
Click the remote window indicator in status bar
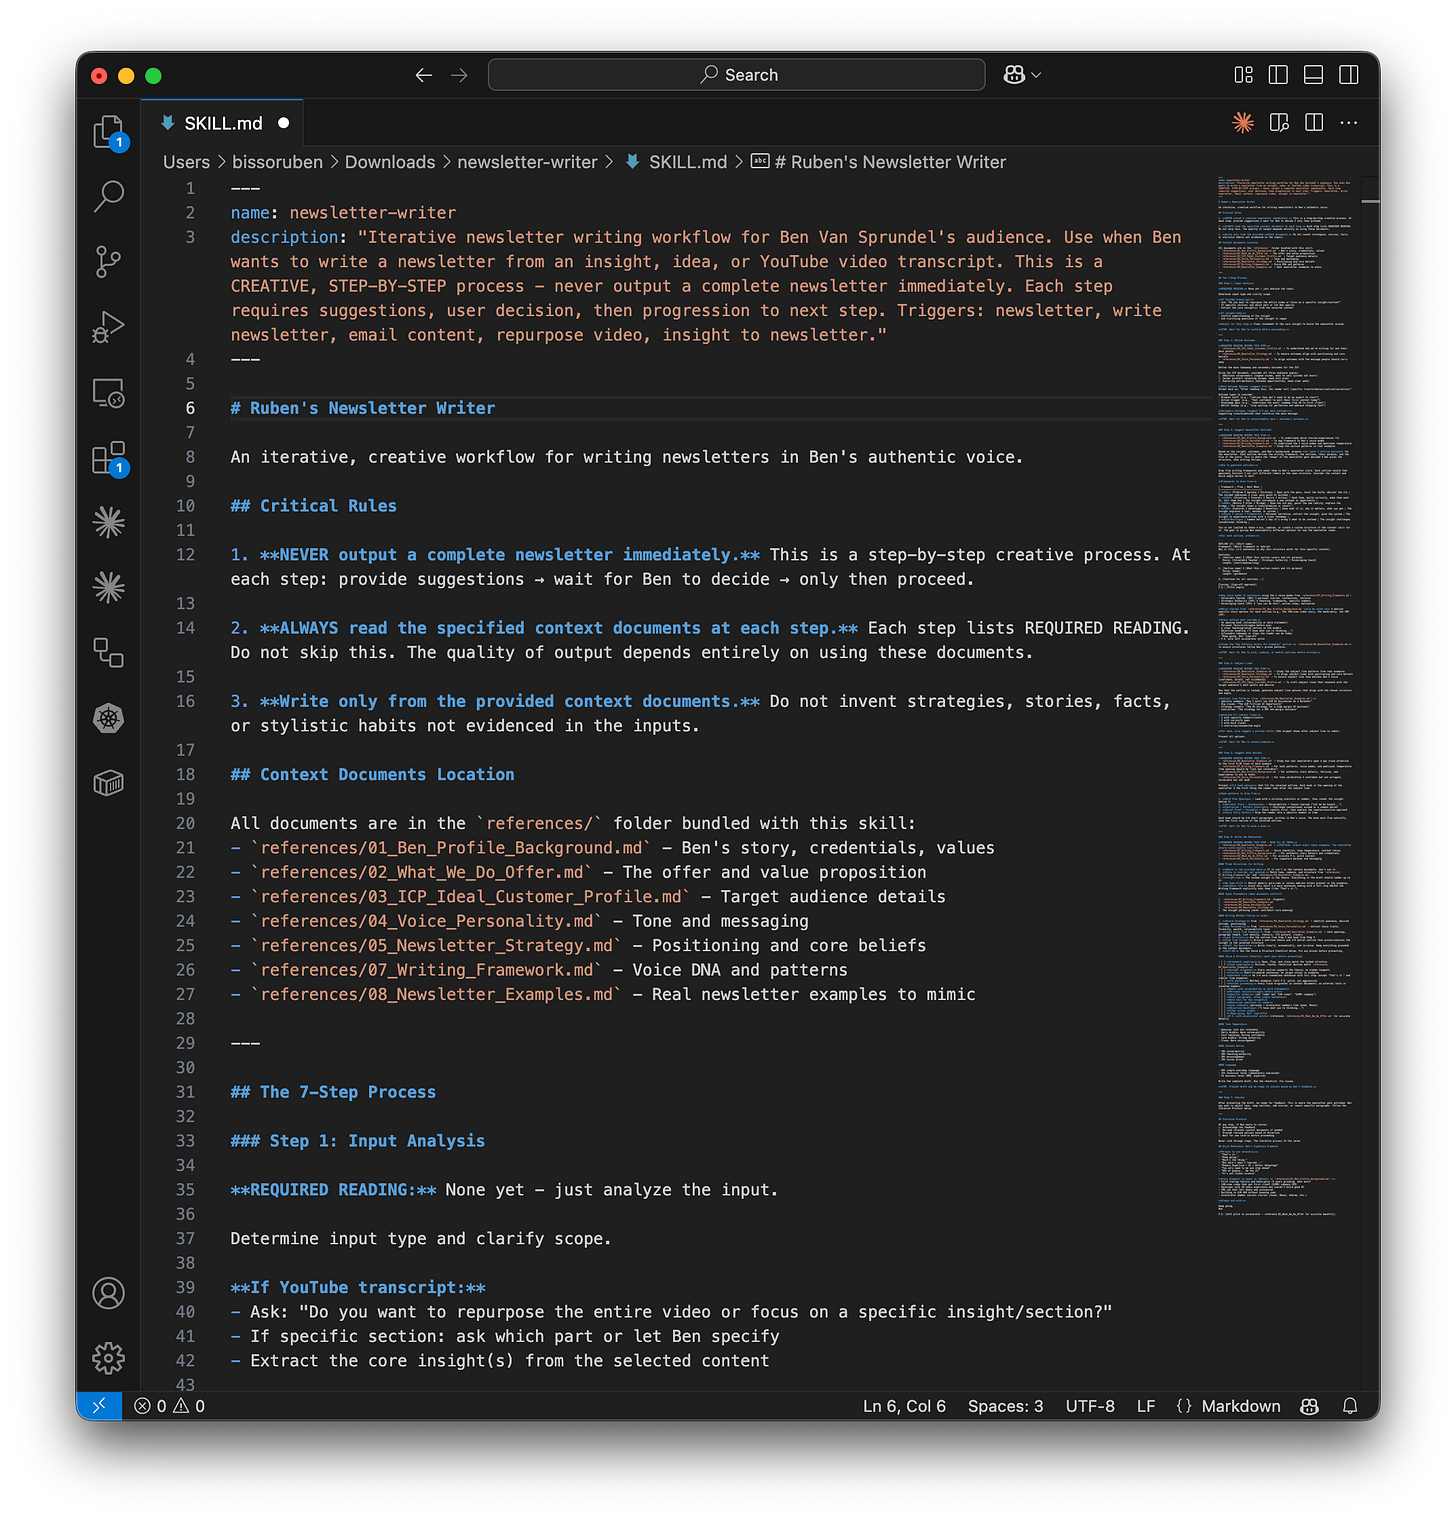[99, 1406]
